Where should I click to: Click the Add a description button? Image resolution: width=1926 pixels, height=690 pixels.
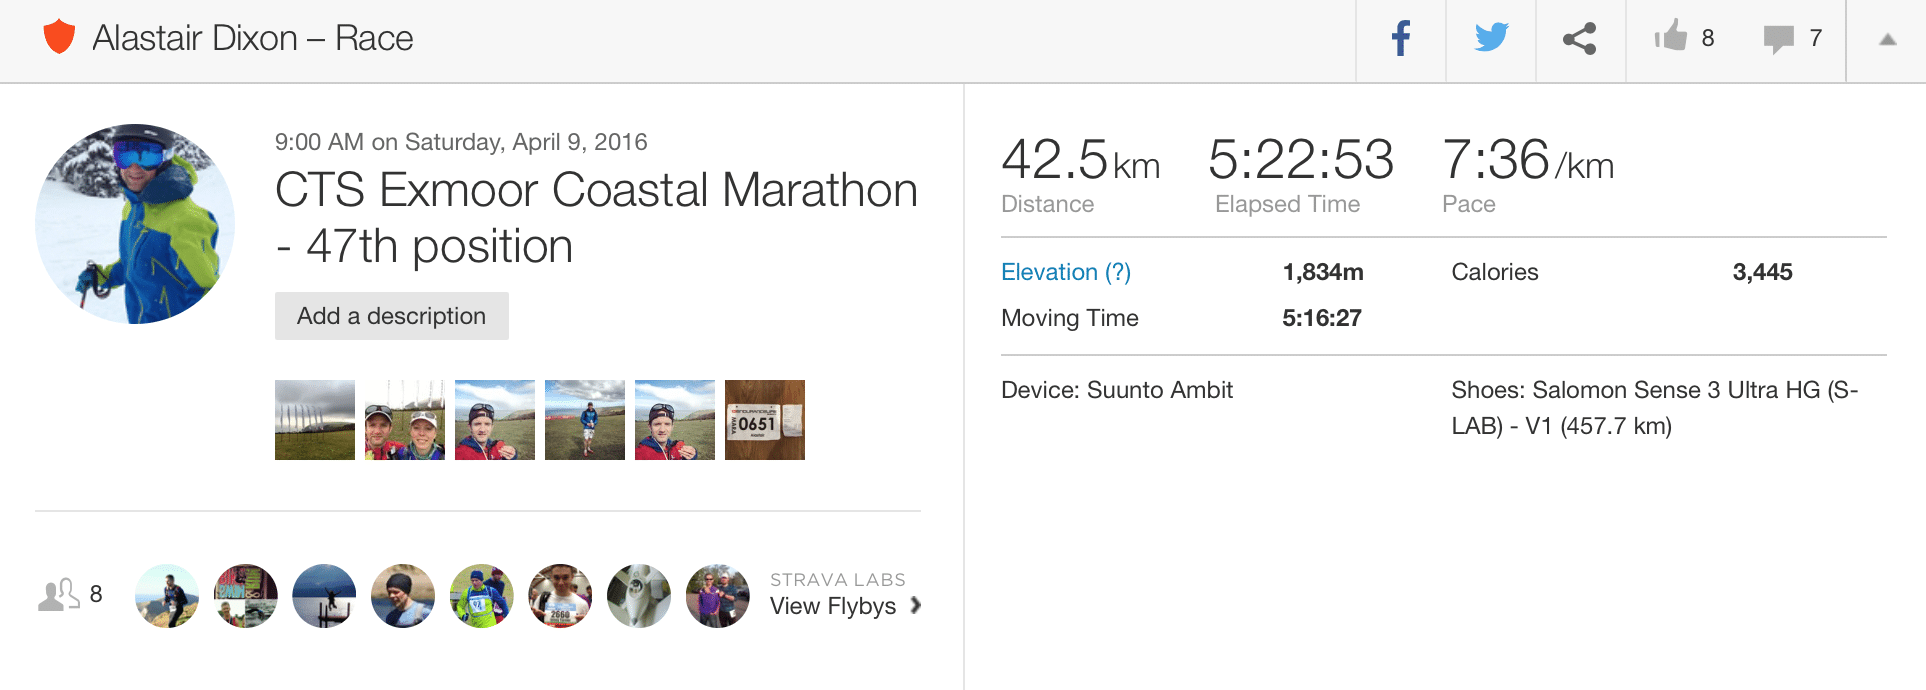391,316
